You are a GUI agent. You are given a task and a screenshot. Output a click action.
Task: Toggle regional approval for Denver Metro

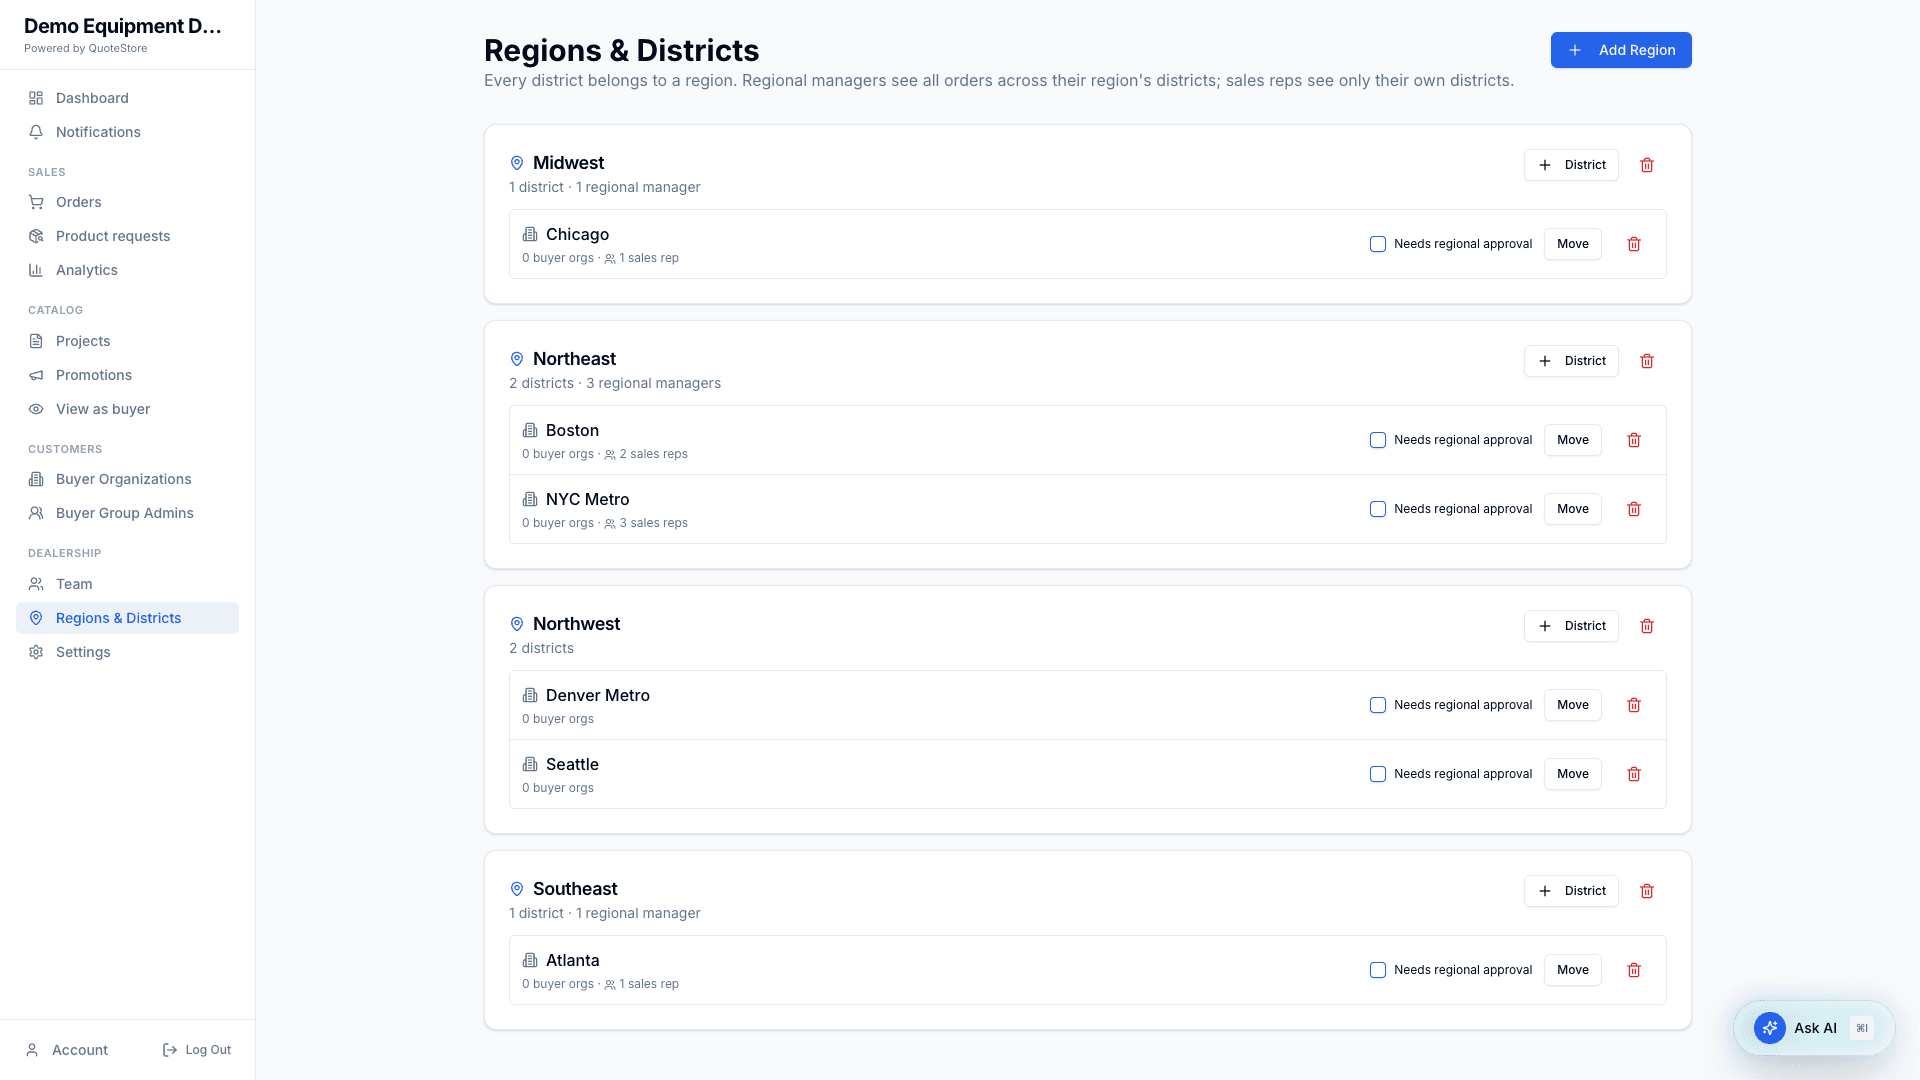pos(1378,705)
